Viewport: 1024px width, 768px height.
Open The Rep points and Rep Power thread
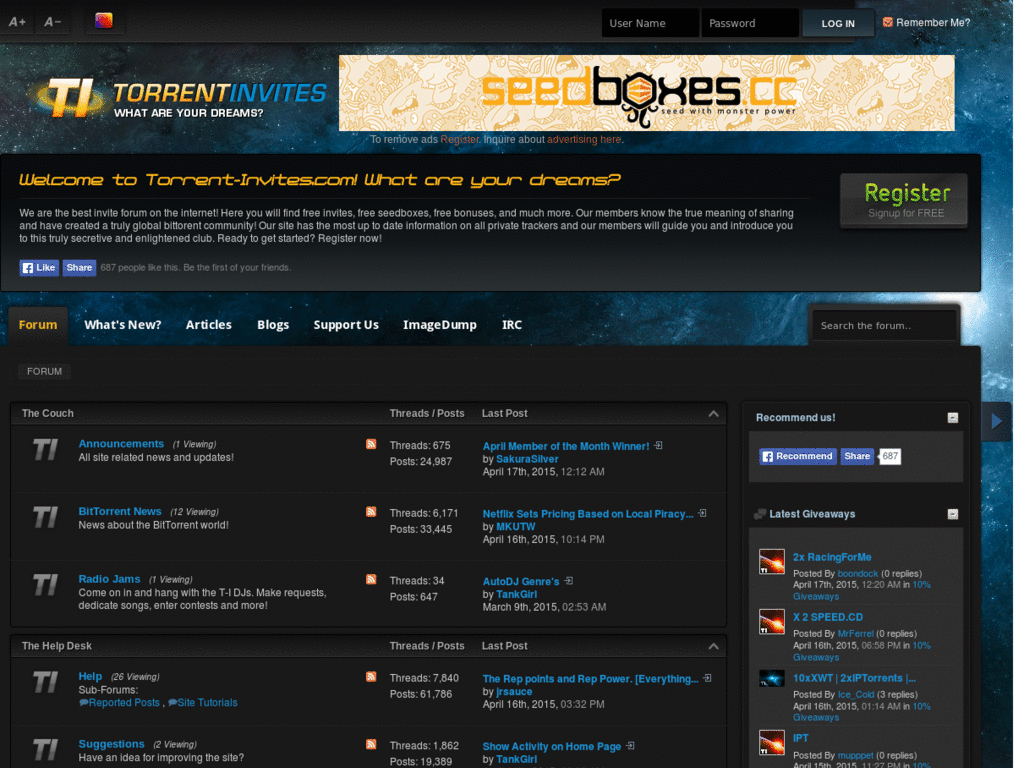590,679
